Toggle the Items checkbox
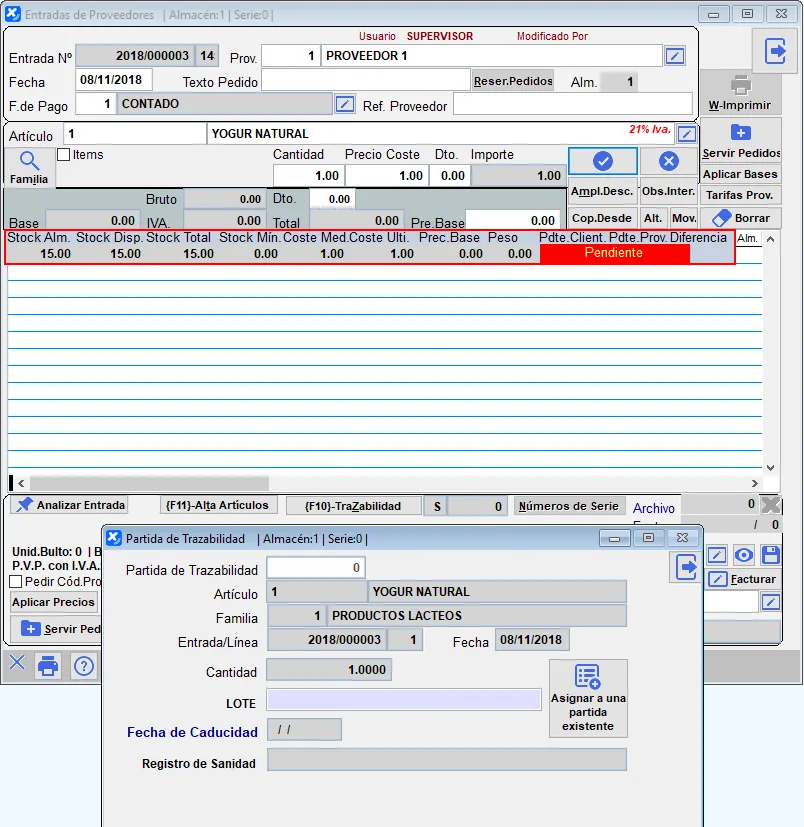804x827 pixels. [64, 155]
